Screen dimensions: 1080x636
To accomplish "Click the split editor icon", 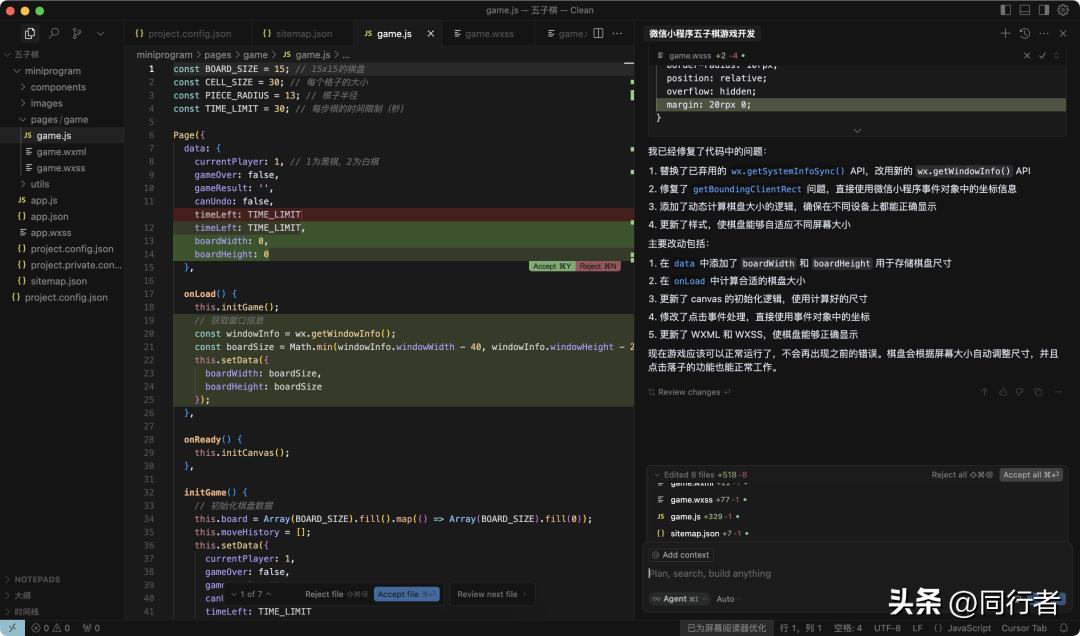I will pos(598,33).
